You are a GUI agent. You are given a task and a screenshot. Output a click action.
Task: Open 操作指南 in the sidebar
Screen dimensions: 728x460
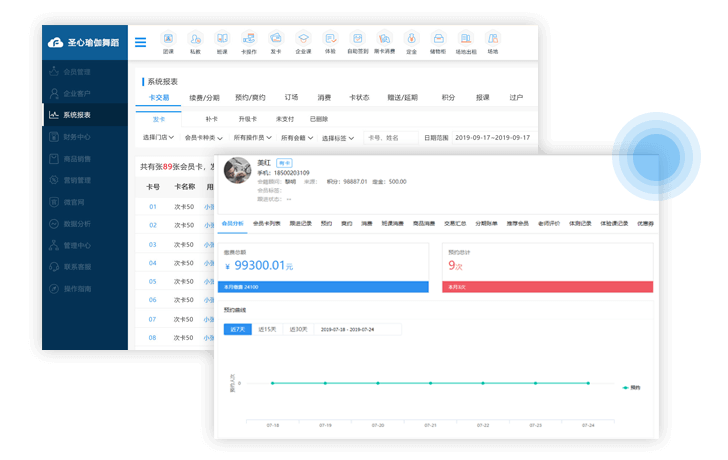pos(84,289)
